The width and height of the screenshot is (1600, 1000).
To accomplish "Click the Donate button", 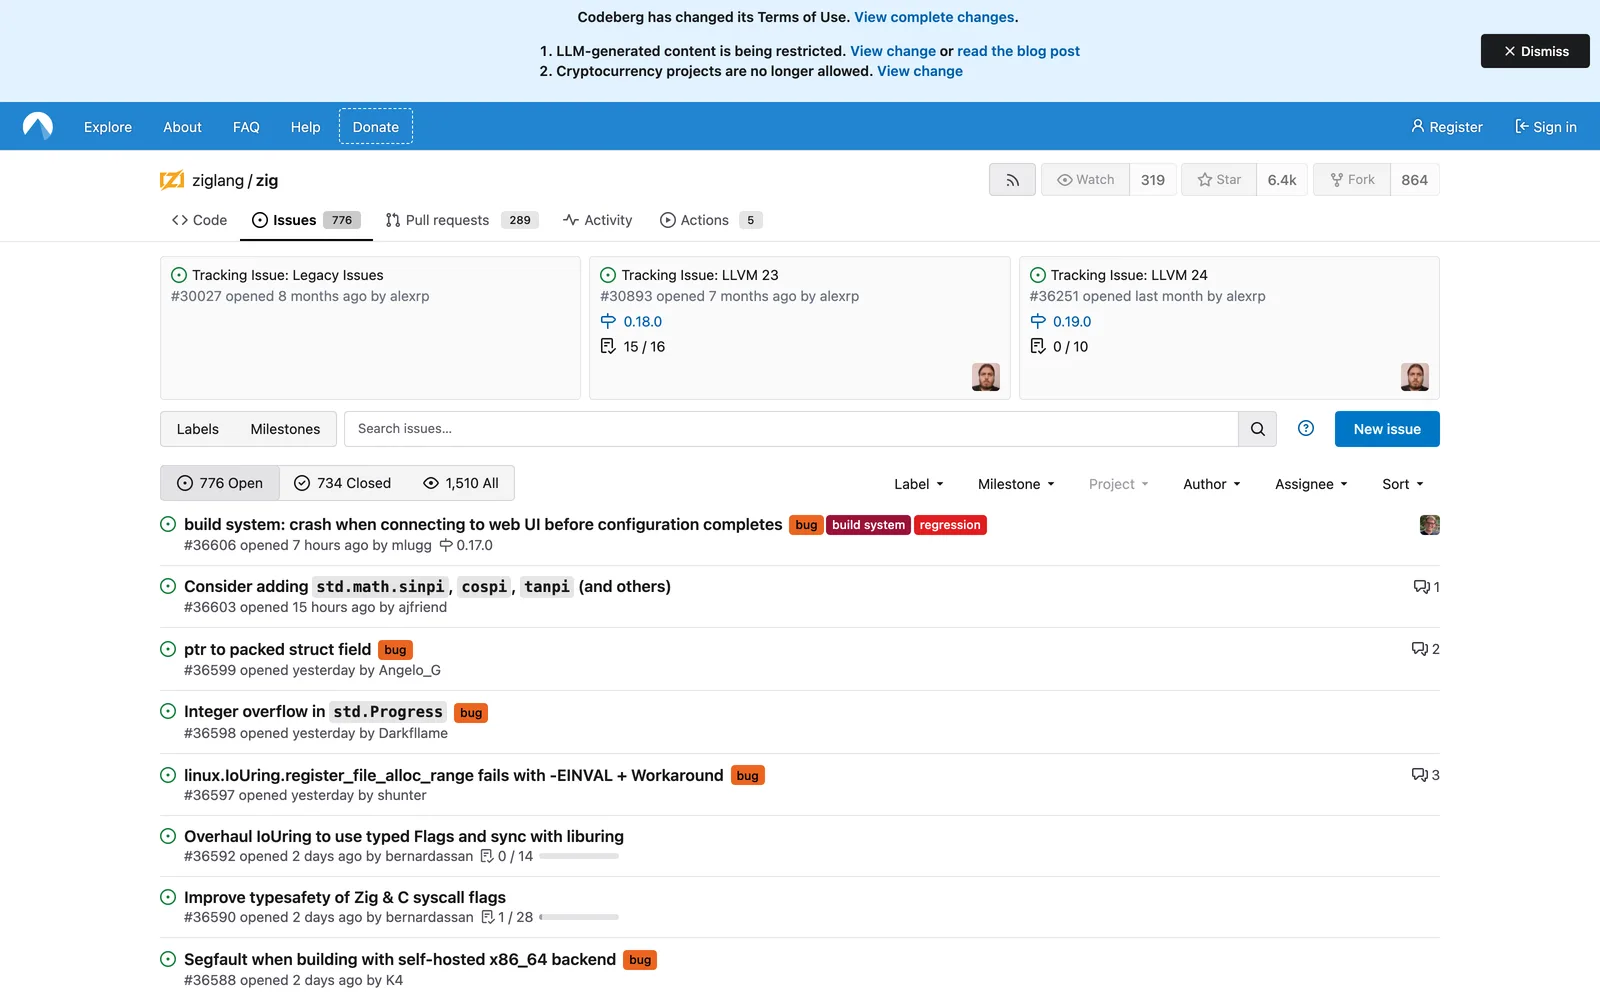I will [x=376, y=127].
